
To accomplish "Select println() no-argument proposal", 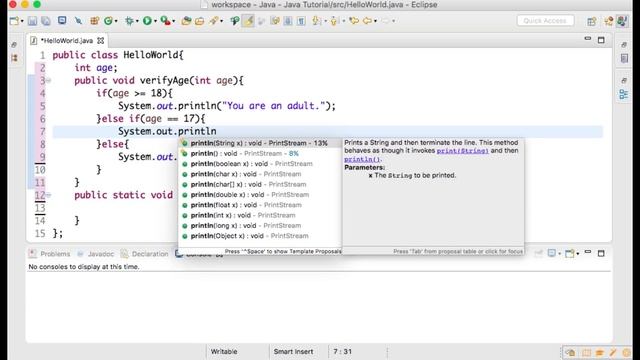I will pyautogui.click(x=260, y=153).
